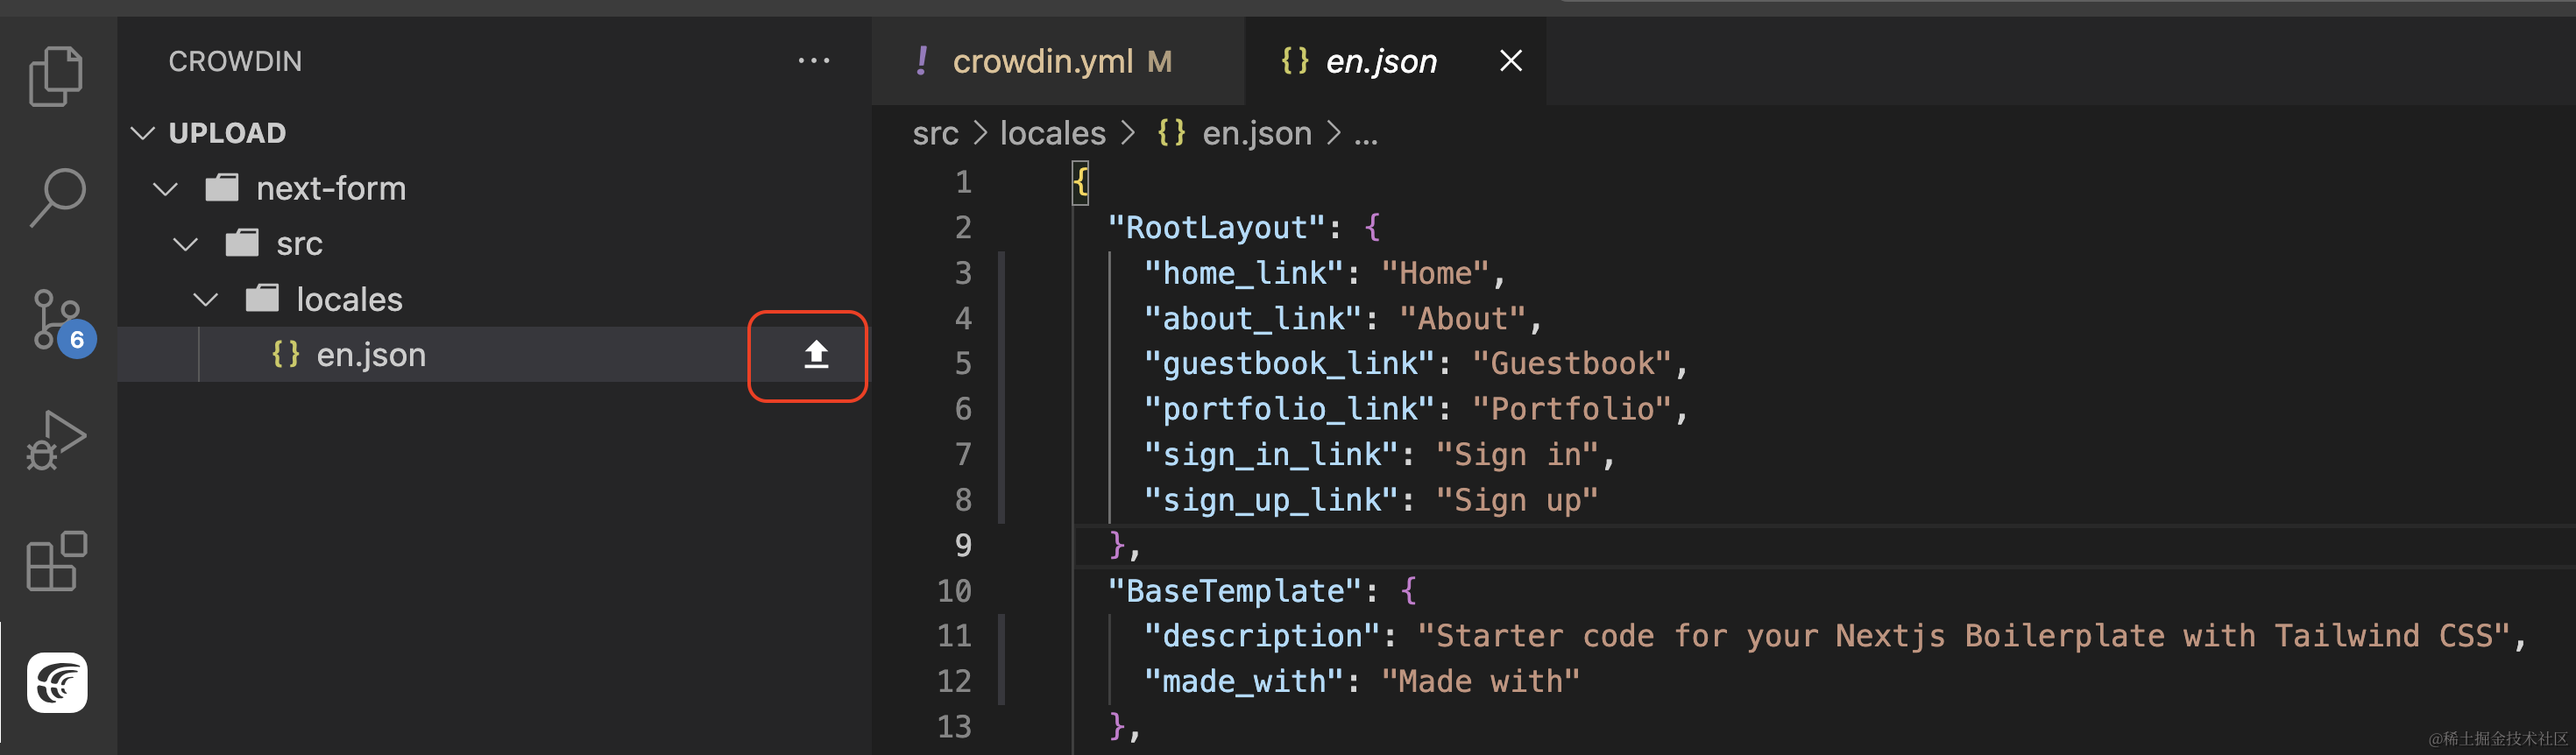Image resolution: width=2576 pixels, height=755 pixels.
Task: Click locales in the breadcrumb path
Action: pos(1052,133)
